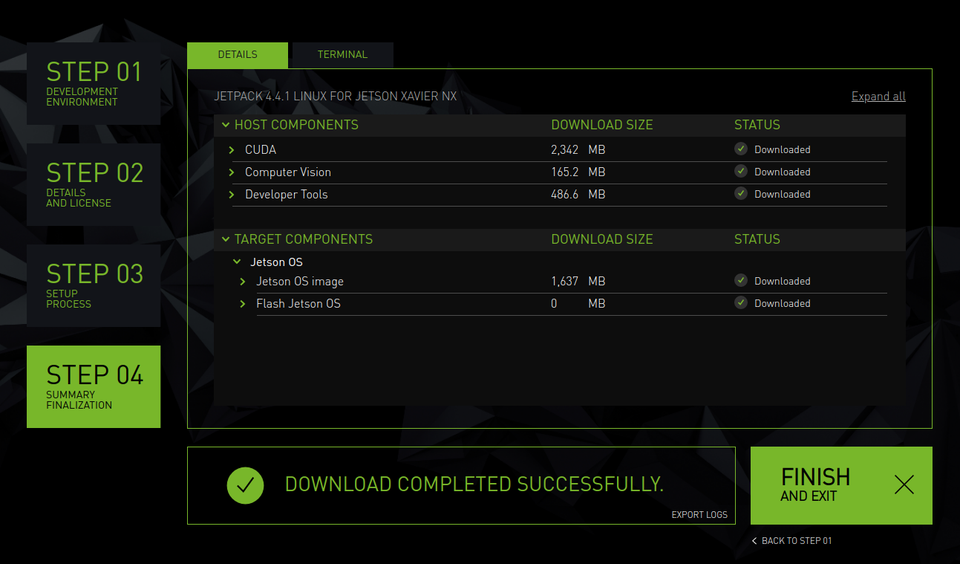Click the Jetson OS image downloaded checkmark

click(741, 280)
